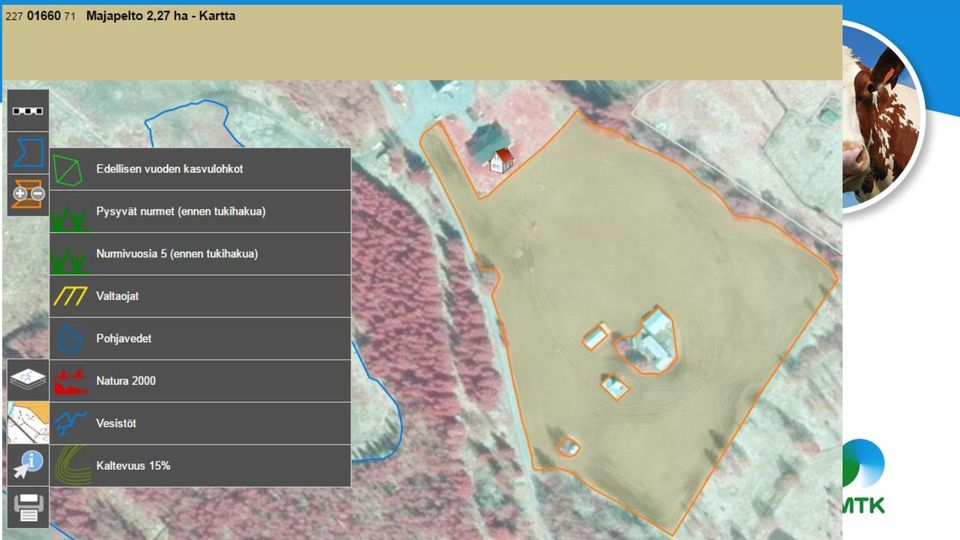
Task: Click red Natura 2000 icon
Action: pyautogui.click(x=70, y=382)
